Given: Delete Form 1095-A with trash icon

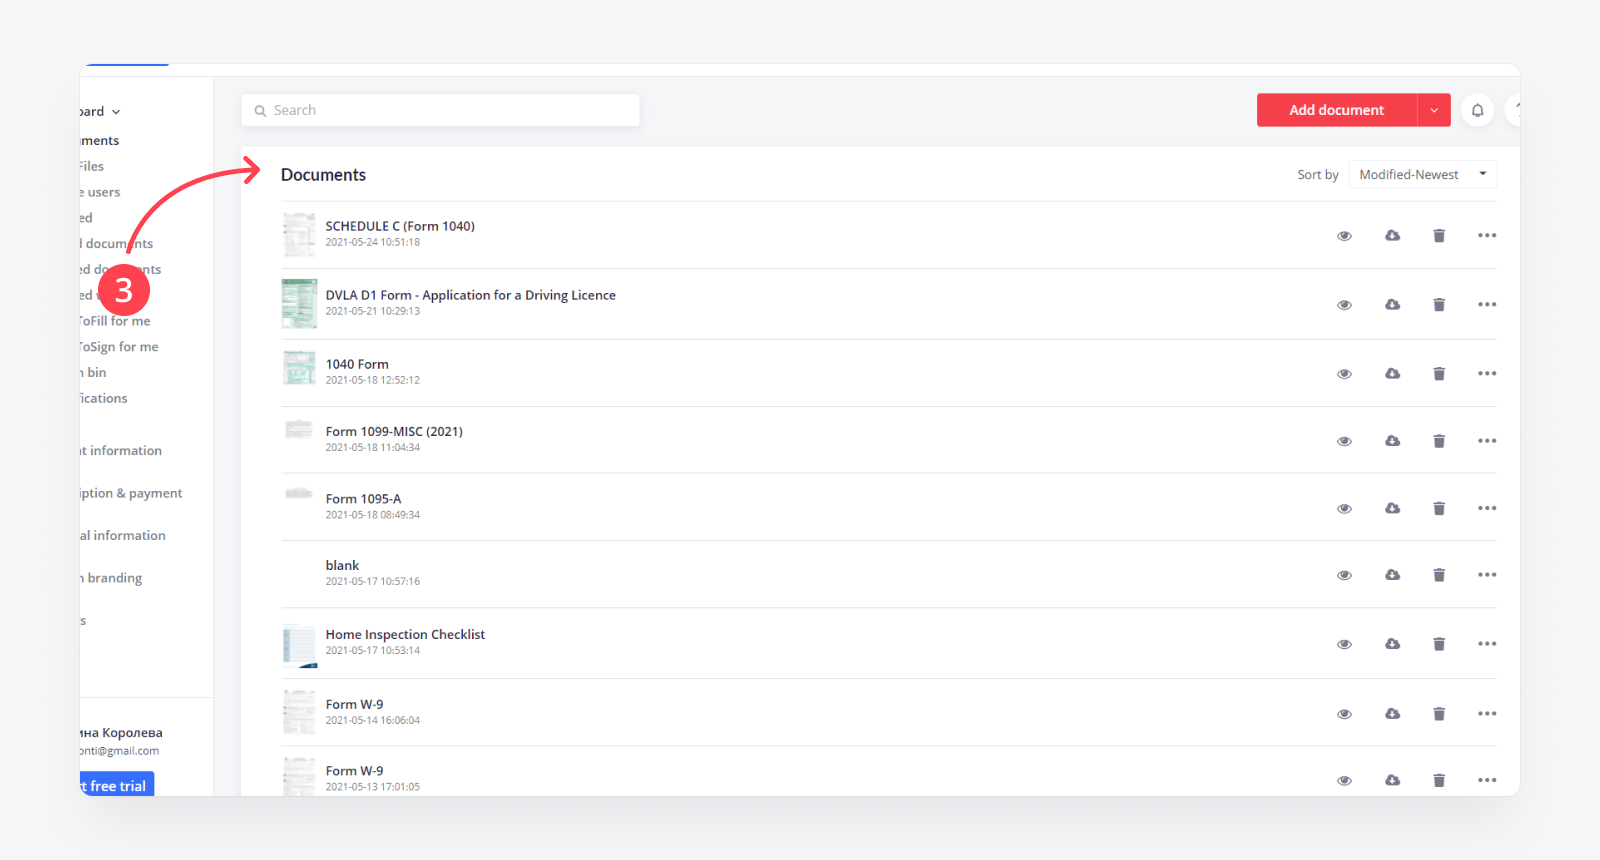Looking at the screenshot, I should pyautogui.click(x=1439, y=508).
